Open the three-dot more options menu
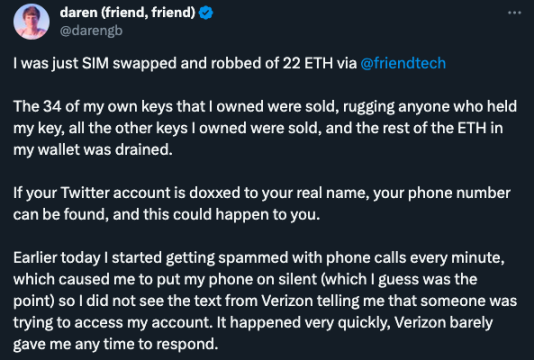The width and height of the screenshot is (534, 360). pyautogui.click(x=514, y=13)
